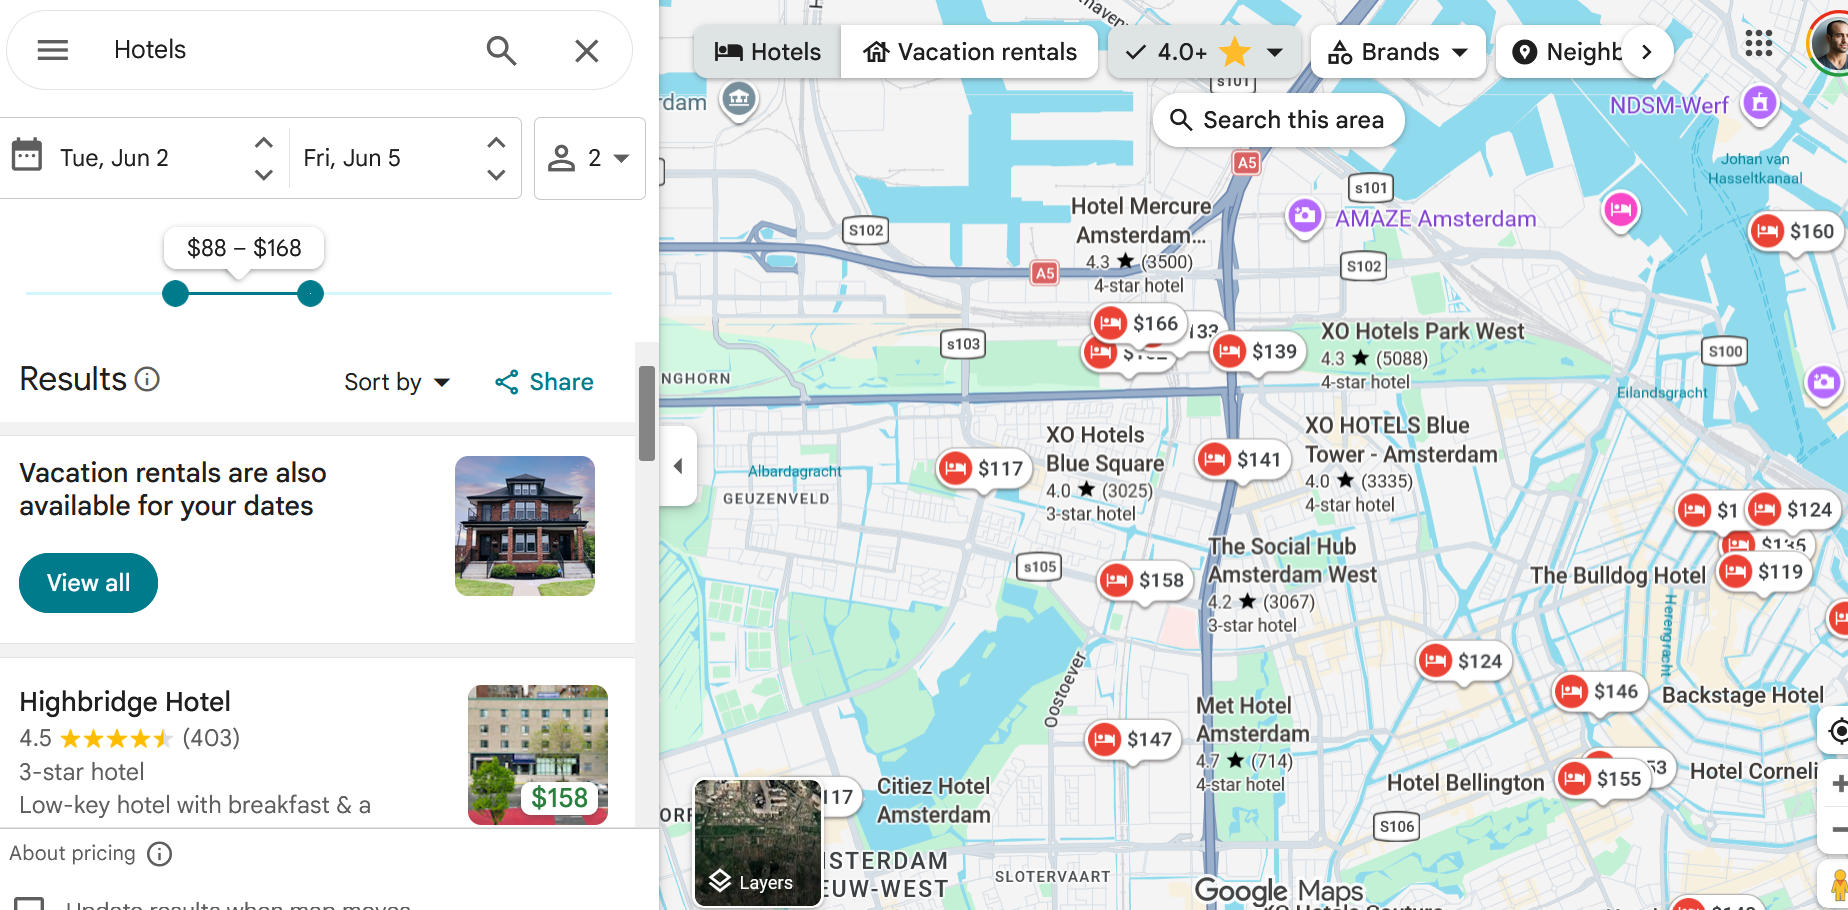Image resolution: width=1848 pixels, height=910 pixels.
Task: Open the Neighborhoods filter chip
Action: click(1566, 52)
